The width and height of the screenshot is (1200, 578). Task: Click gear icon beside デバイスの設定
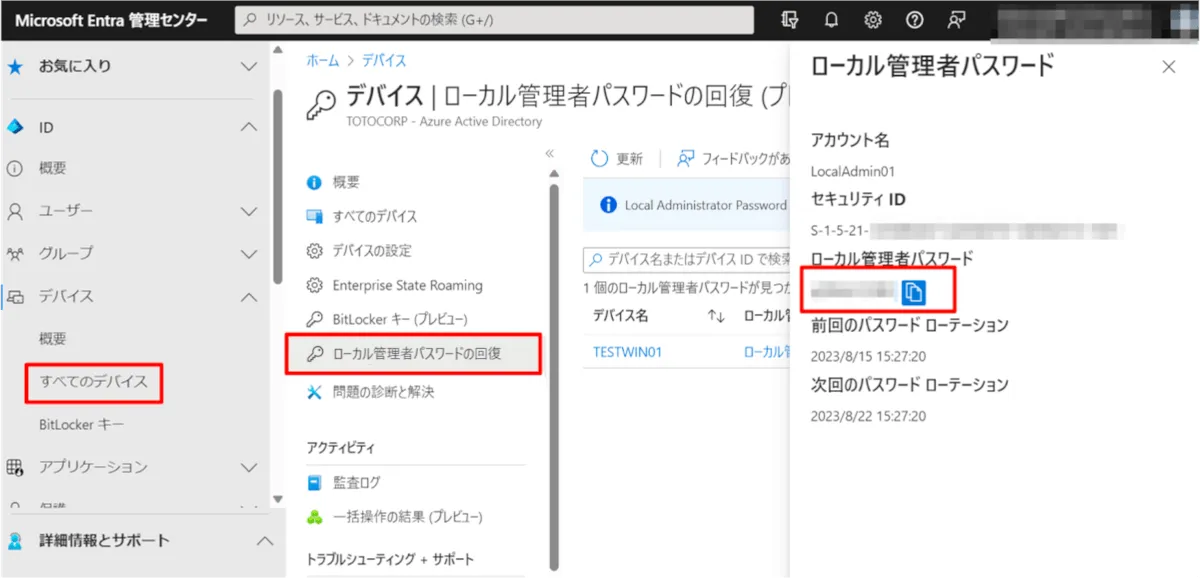pos(315,250)
